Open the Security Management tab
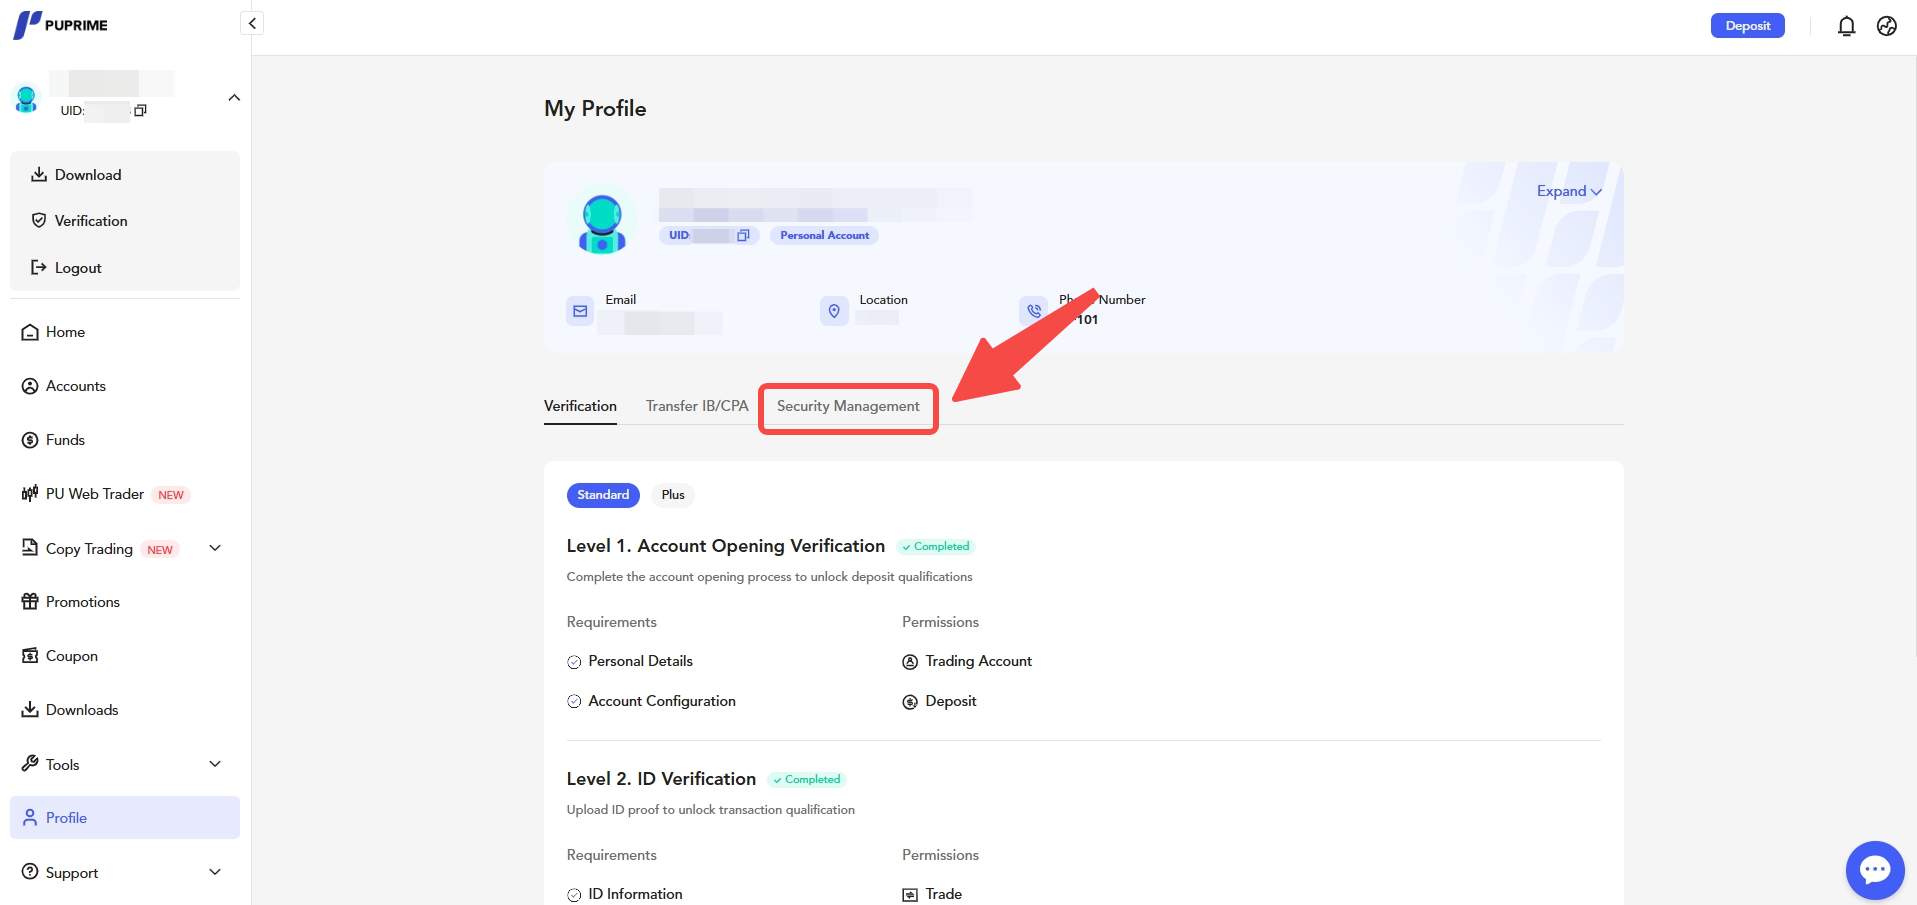The width and height of the screenshot is (1917, 905). [848, 407]
